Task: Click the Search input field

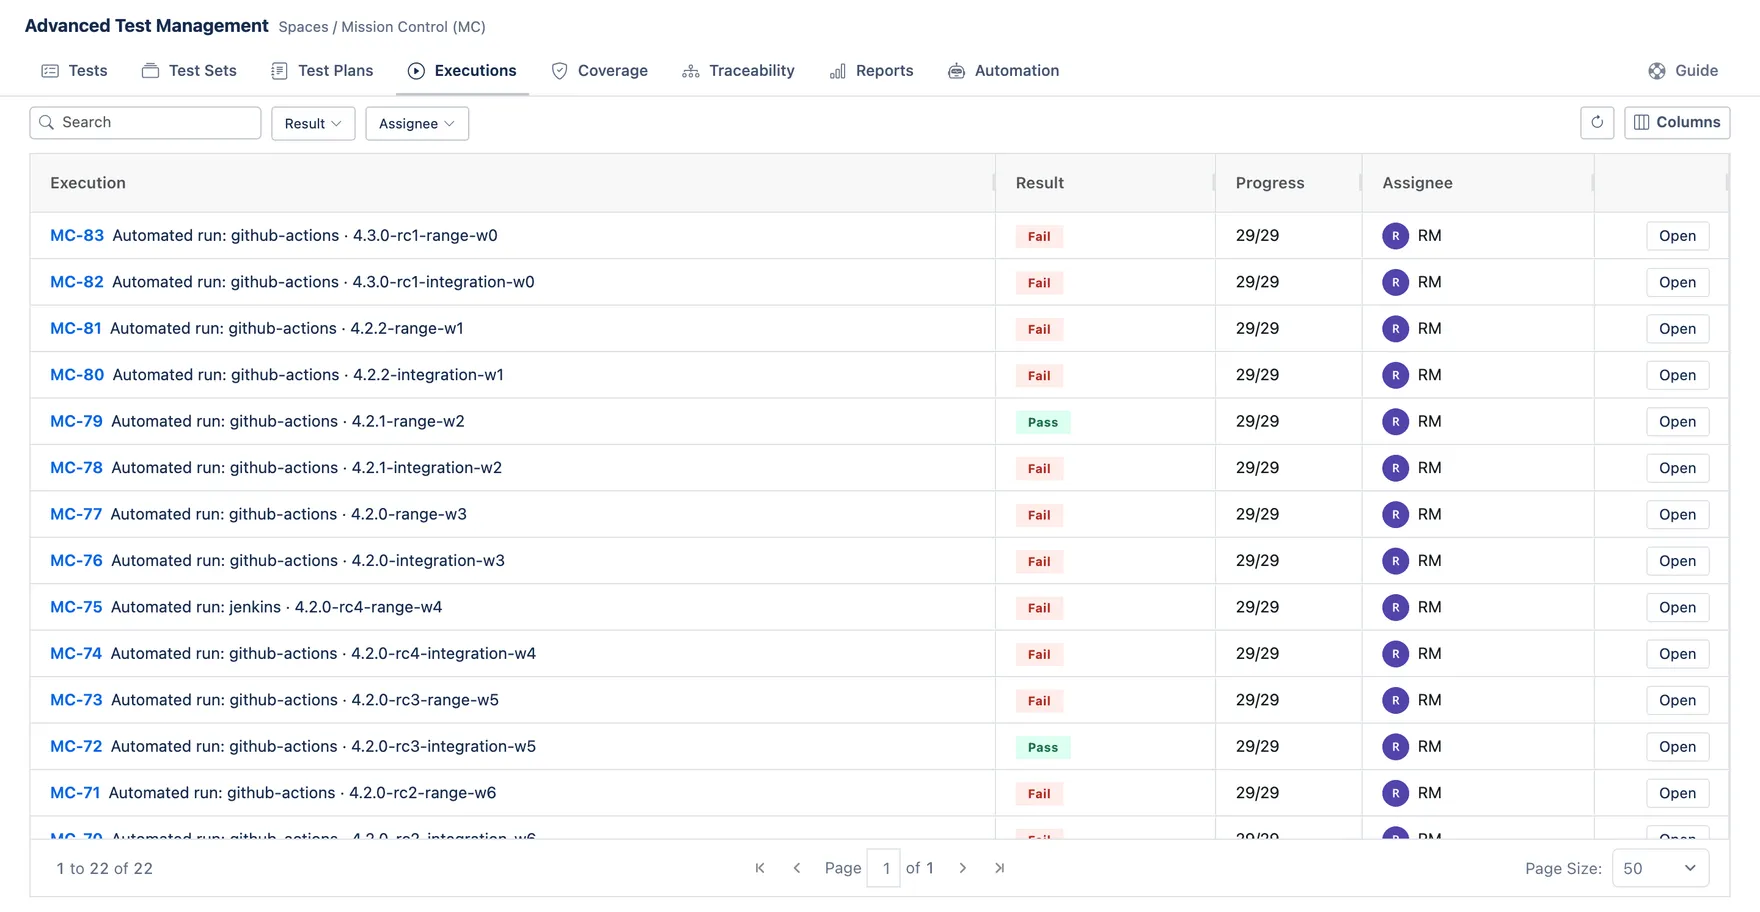Action: point(145,122)
